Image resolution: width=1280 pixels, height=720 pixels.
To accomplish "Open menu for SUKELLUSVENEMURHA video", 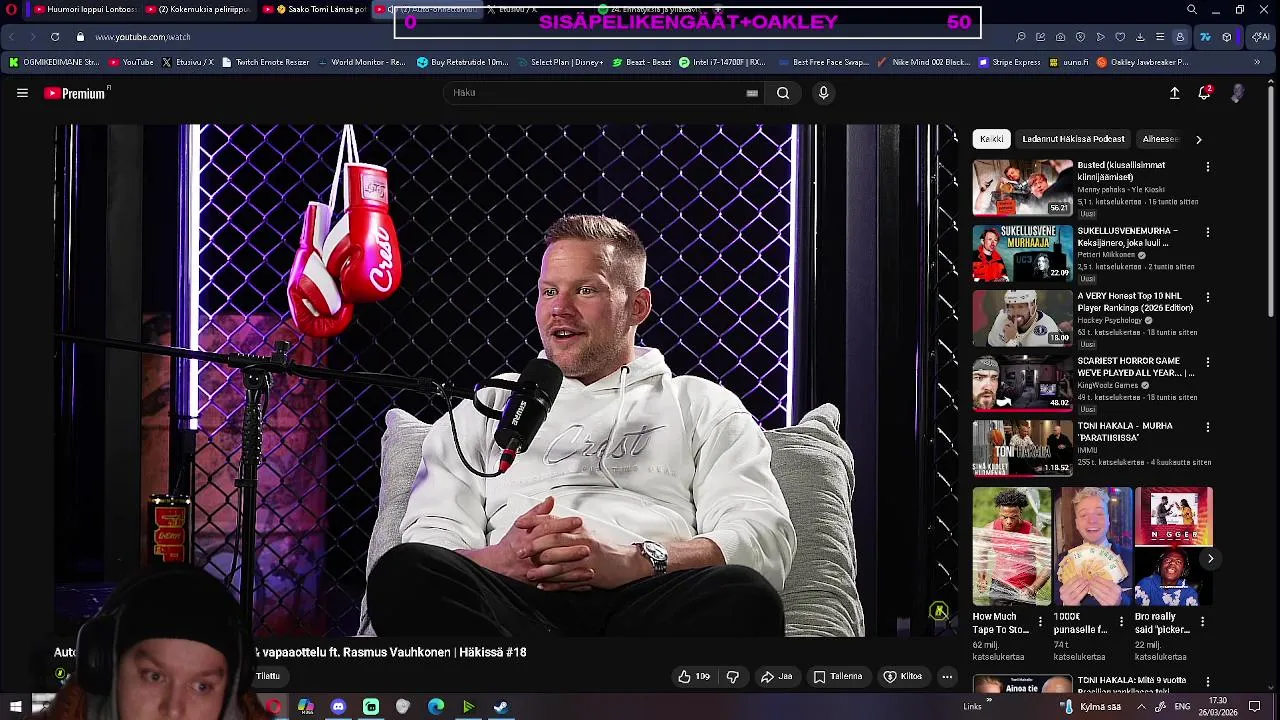I will click(1208, 232).
